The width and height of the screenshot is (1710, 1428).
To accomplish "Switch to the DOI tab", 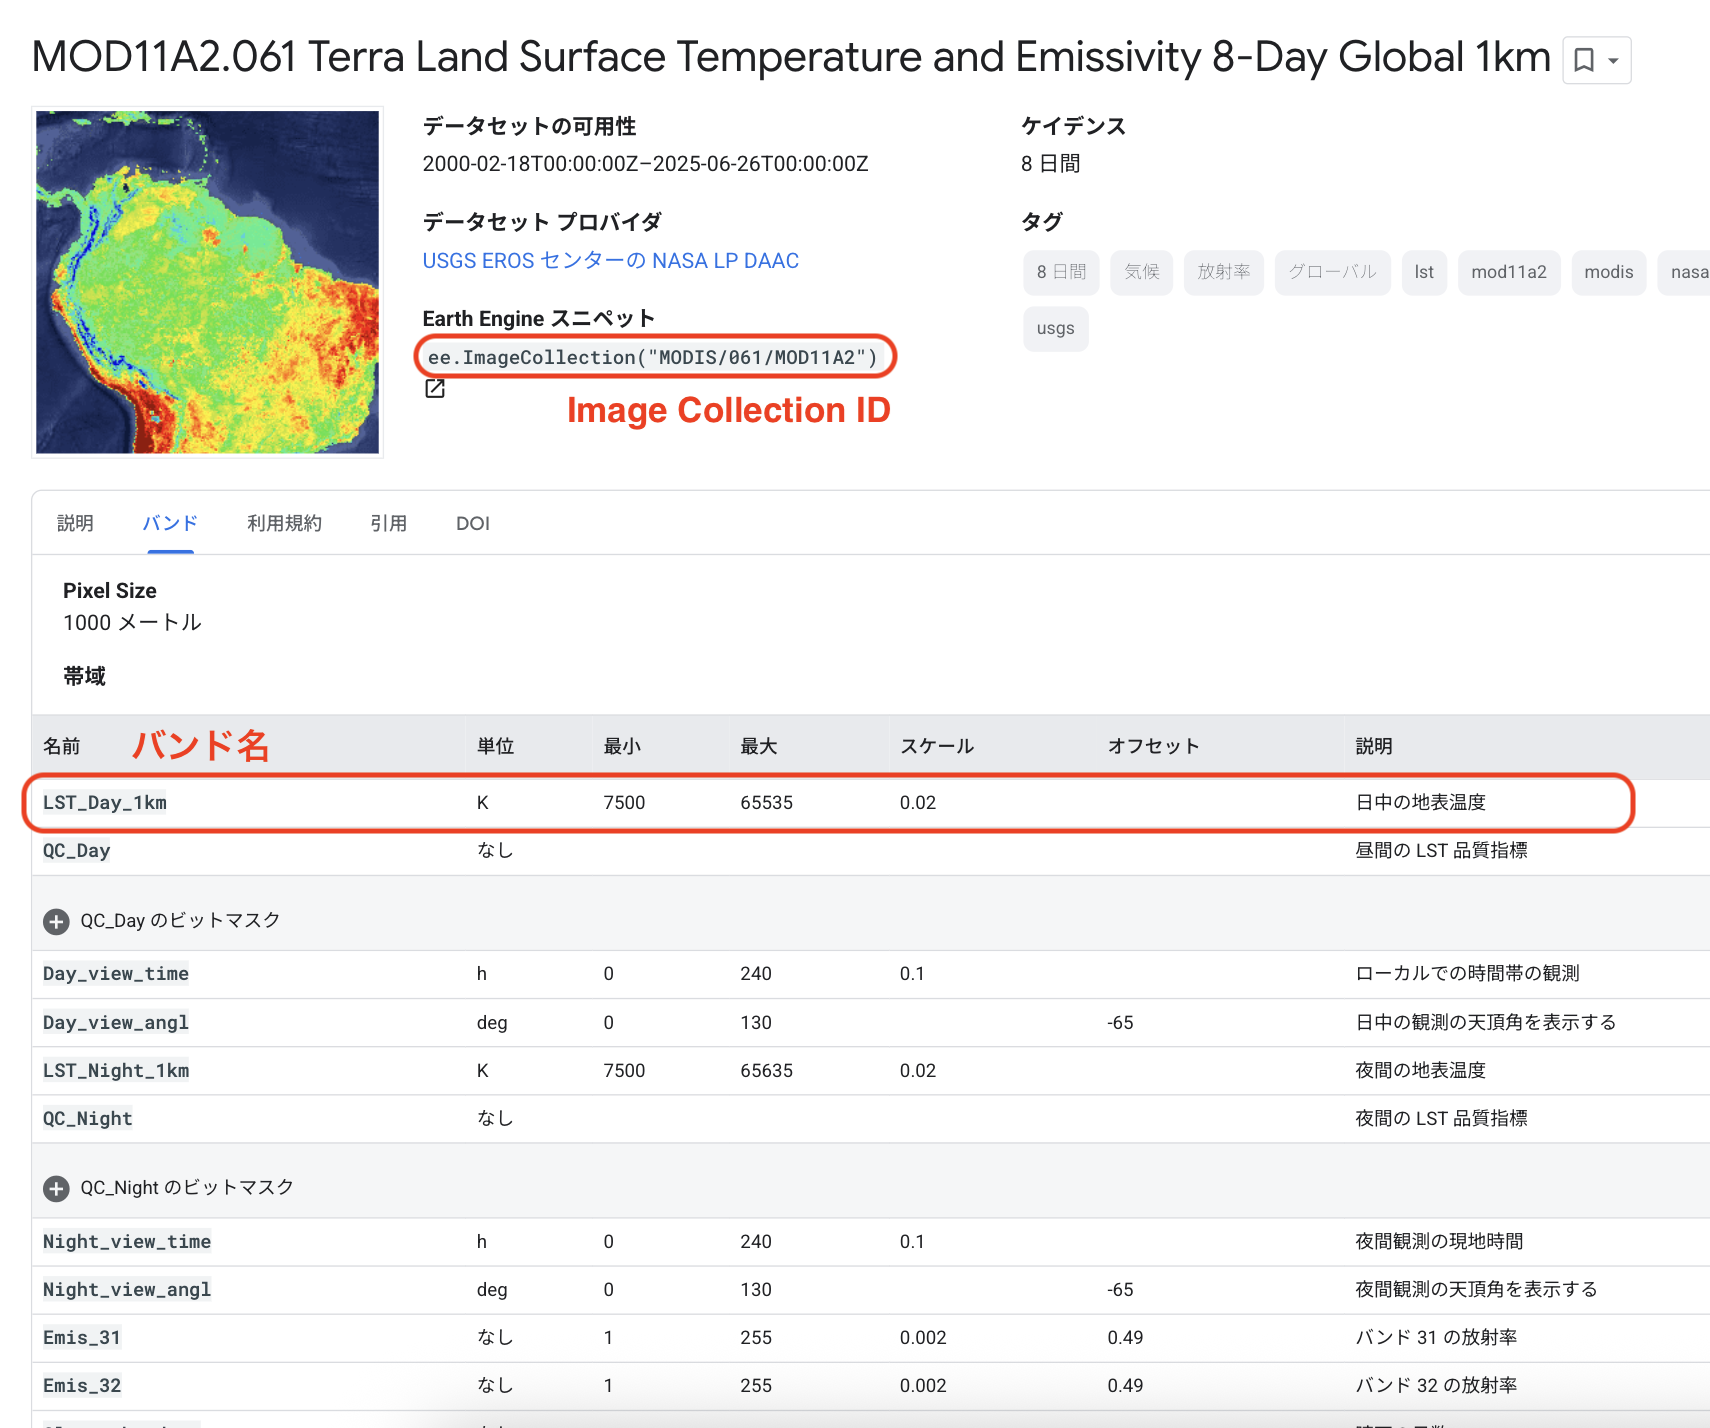I will [472, 523].
